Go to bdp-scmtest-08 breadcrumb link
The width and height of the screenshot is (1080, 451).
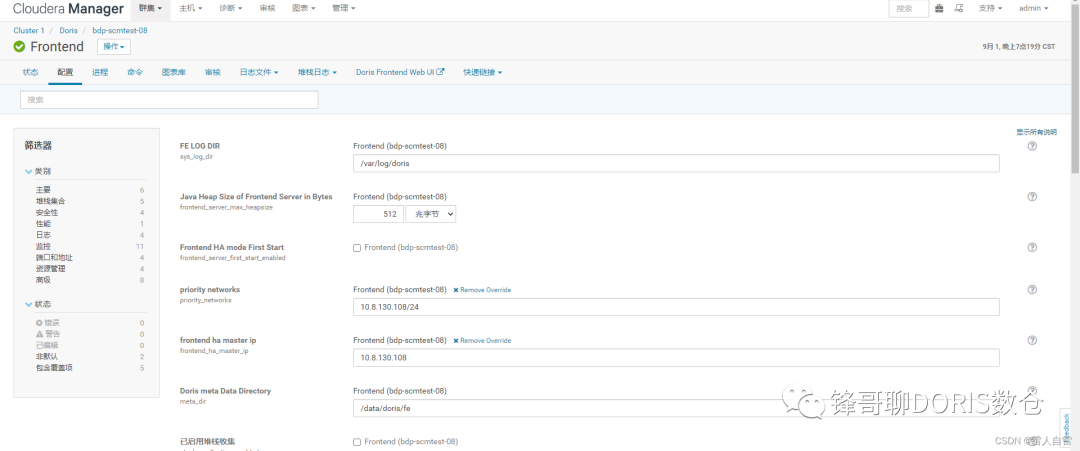tap(120, 30)
